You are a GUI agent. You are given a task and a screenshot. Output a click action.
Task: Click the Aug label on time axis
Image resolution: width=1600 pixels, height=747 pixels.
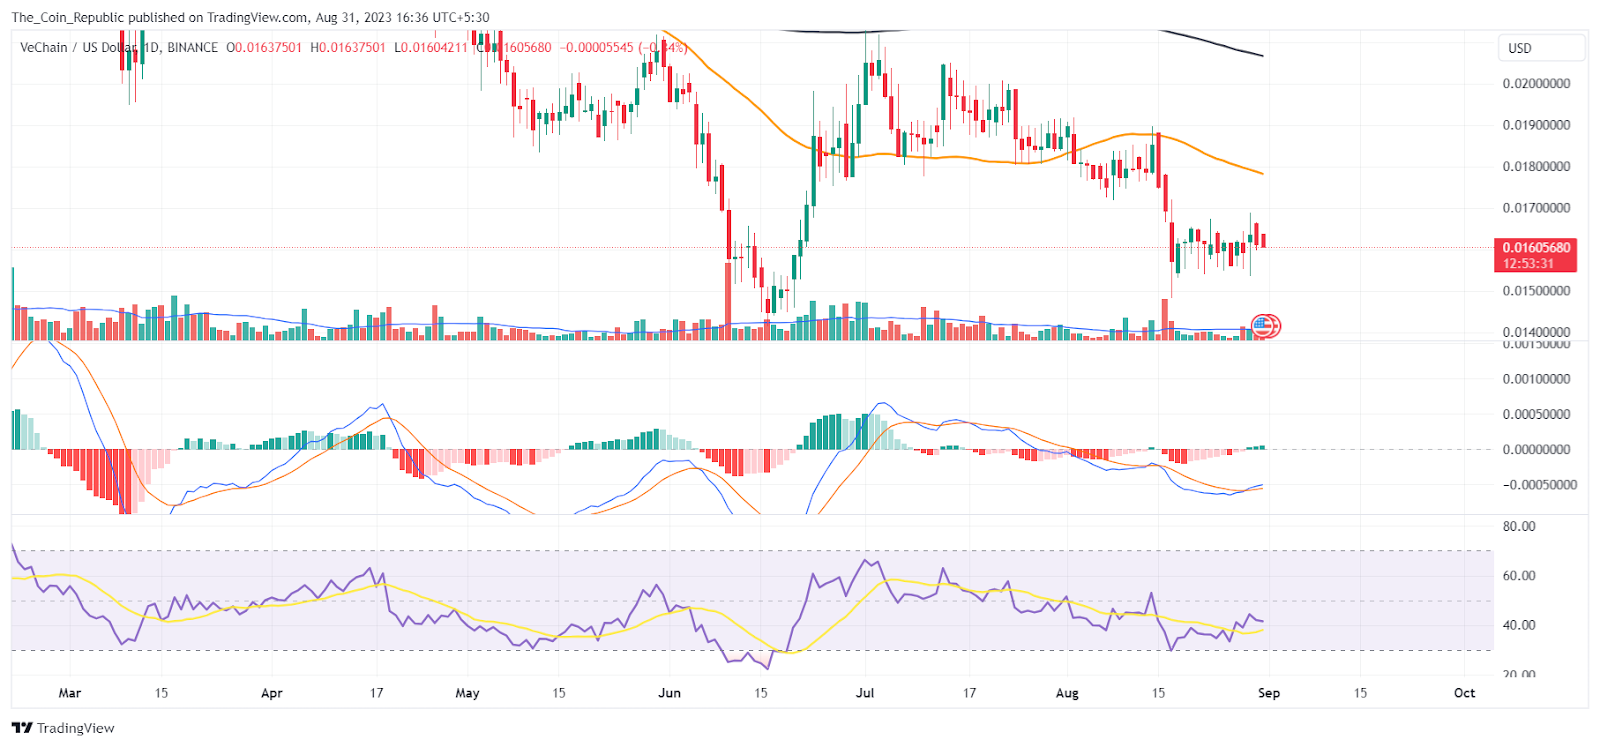point(1067,693)
